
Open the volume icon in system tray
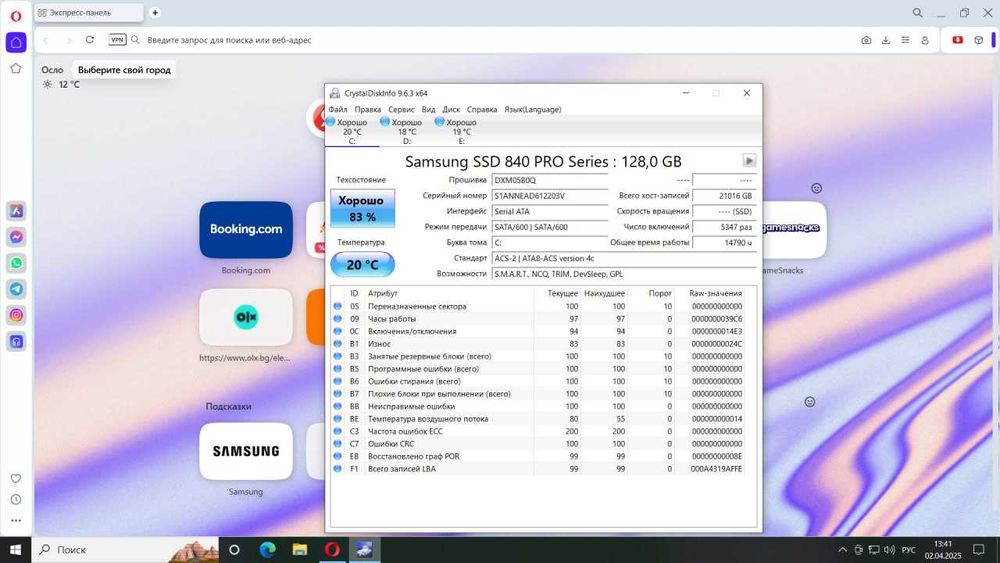(890, 550)
